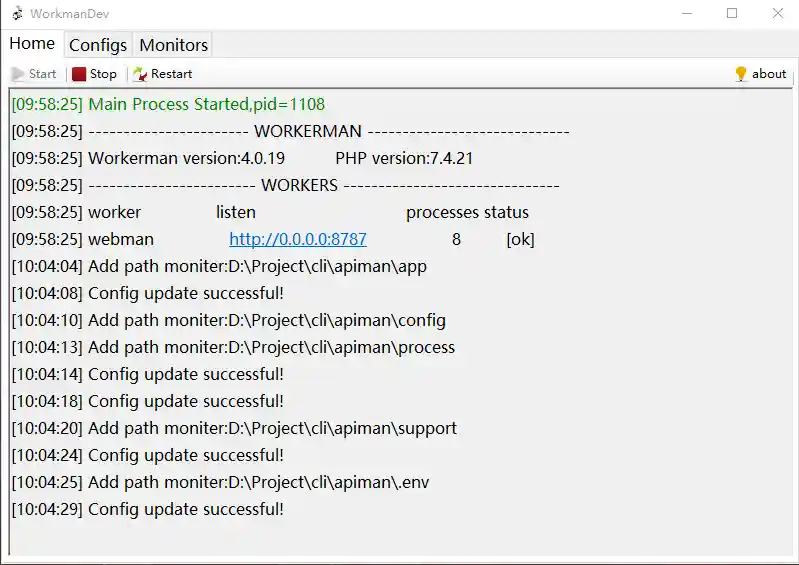Image resolution: width=799 pixels, height=565 pixels.
Task: Click the Workerman version:4.0.19 log entry
Action: [x=186, y=158]
